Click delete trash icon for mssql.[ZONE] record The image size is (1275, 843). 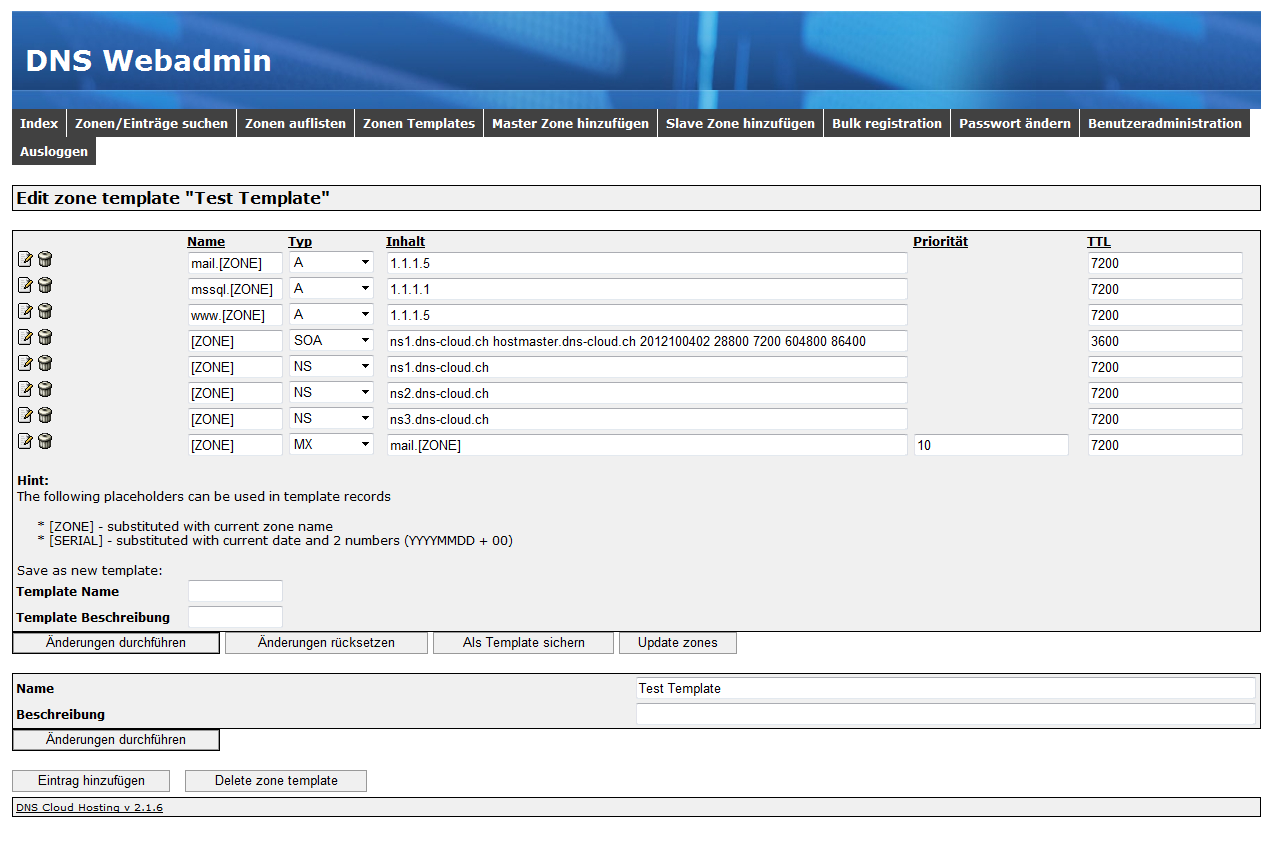pyautogui.click(x=45, y=286)
